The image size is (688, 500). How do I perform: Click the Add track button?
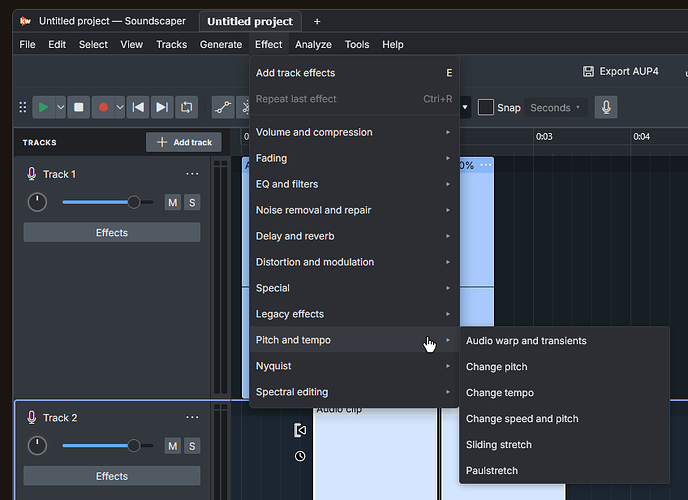pos(184,142)
